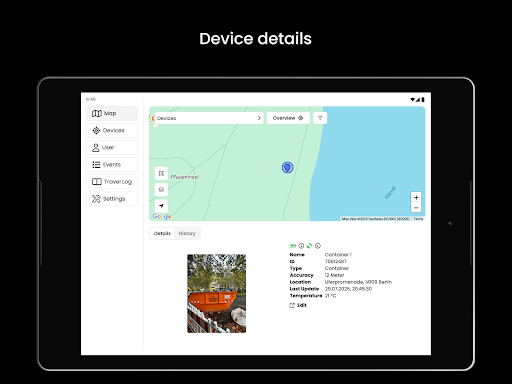Click the Google logo on the map
Image resolution: width=512 pixels, height=384 pixels.
(162, 216)
